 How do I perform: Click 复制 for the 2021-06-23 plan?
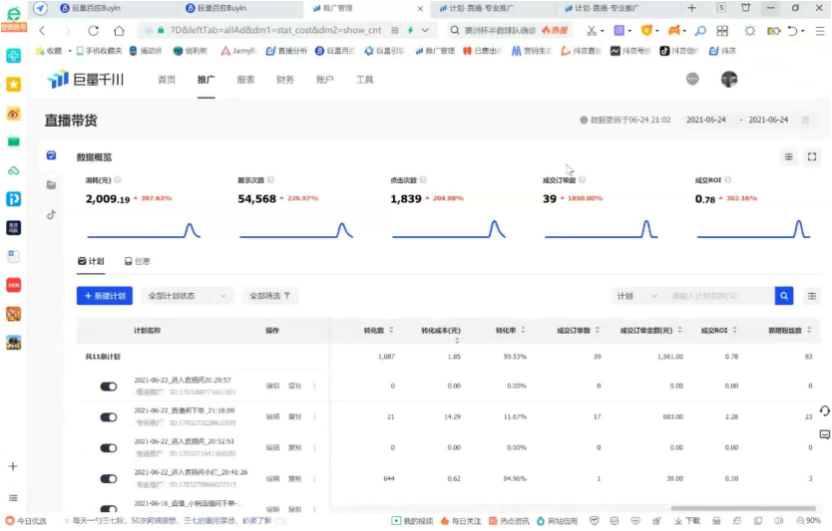pos(295,386)
